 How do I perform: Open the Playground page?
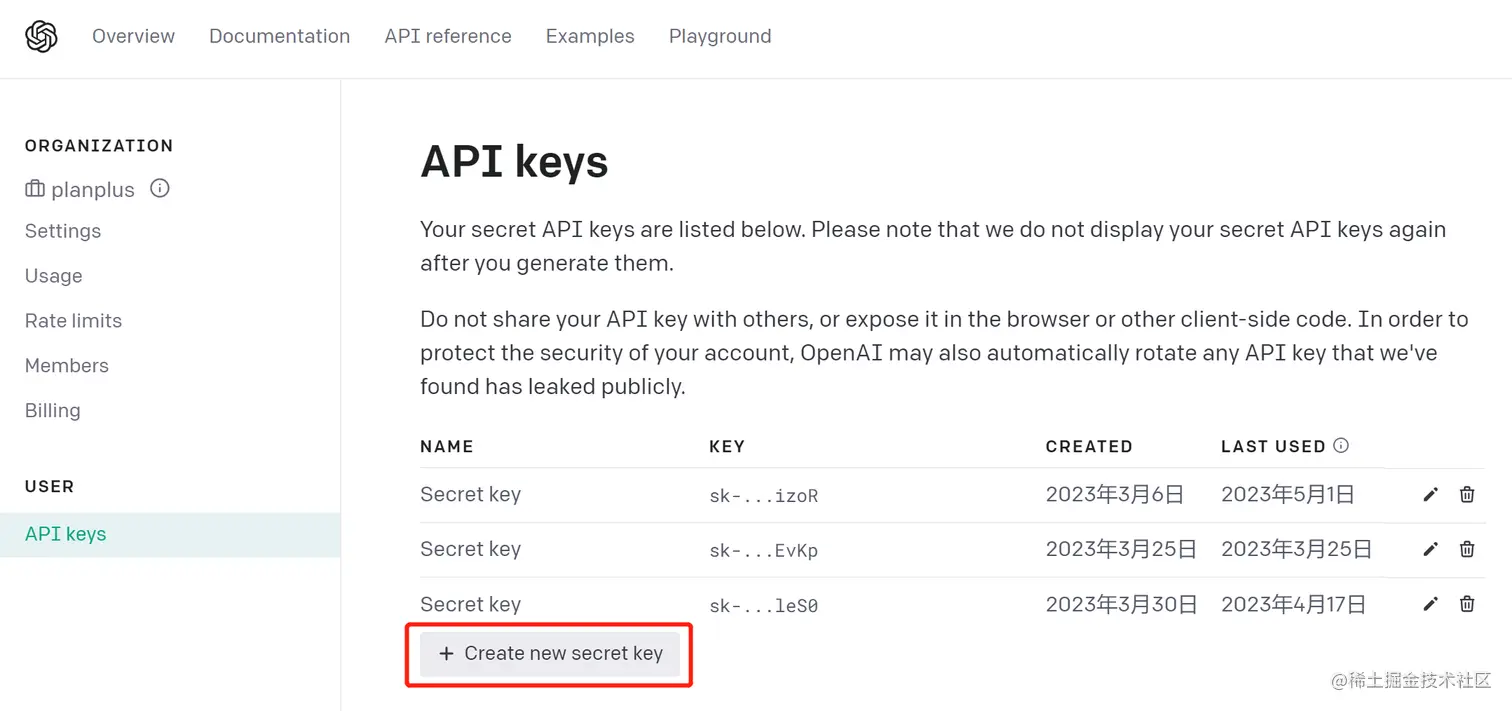[x=720, y=36]
